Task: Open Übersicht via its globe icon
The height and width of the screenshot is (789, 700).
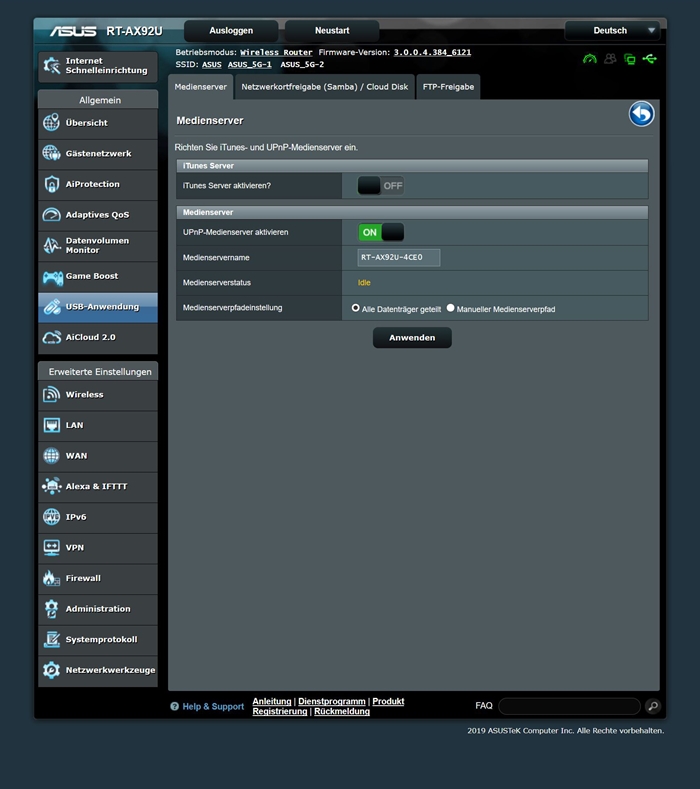Action: 51,122
